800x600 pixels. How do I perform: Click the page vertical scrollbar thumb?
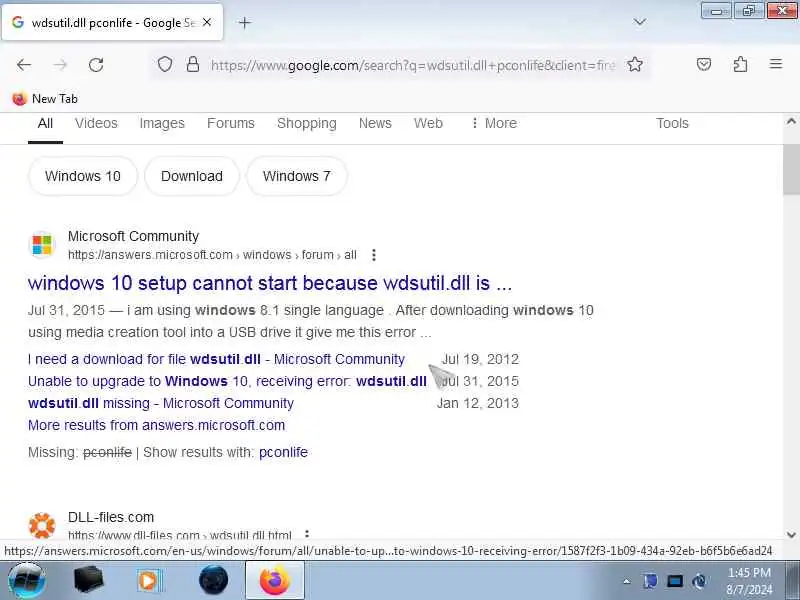(x=791, y=169)
